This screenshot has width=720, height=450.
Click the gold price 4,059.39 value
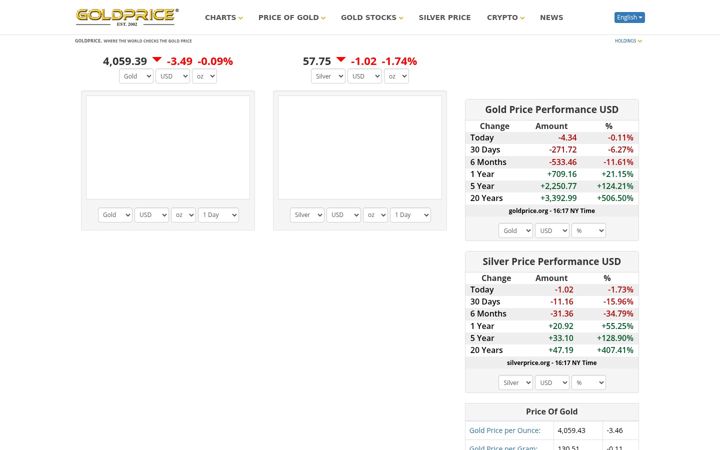coord(125,61)
